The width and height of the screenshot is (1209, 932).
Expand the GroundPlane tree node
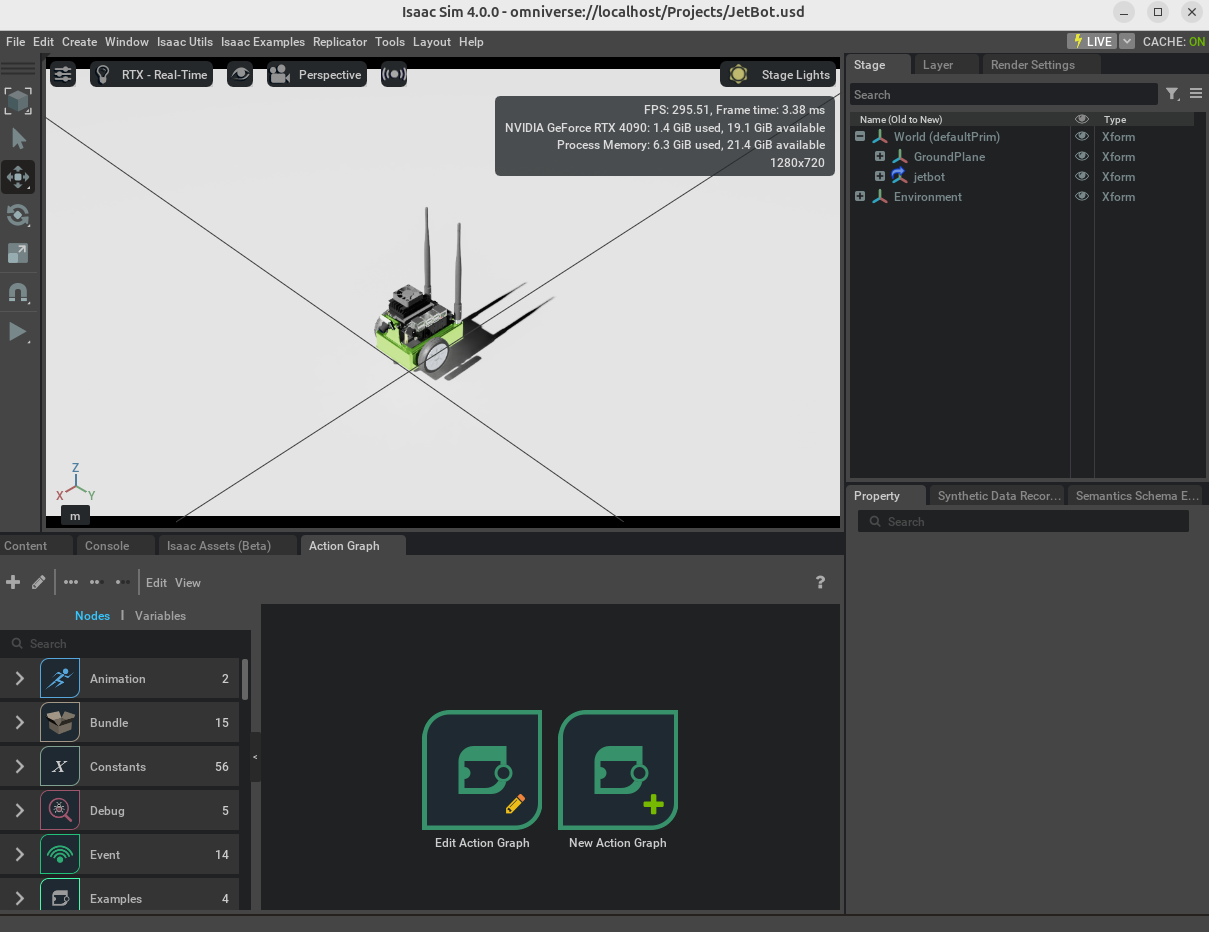(x=880, y=157)
